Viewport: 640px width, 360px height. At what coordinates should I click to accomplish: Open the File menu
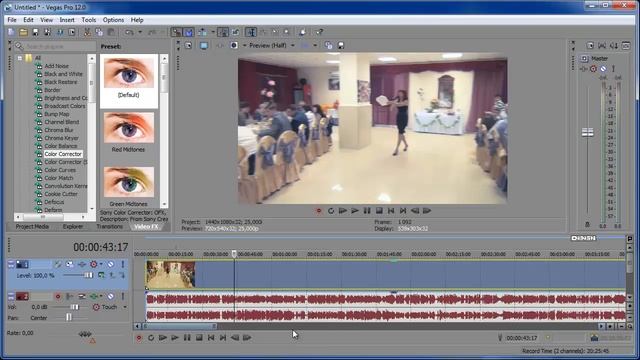12,20
